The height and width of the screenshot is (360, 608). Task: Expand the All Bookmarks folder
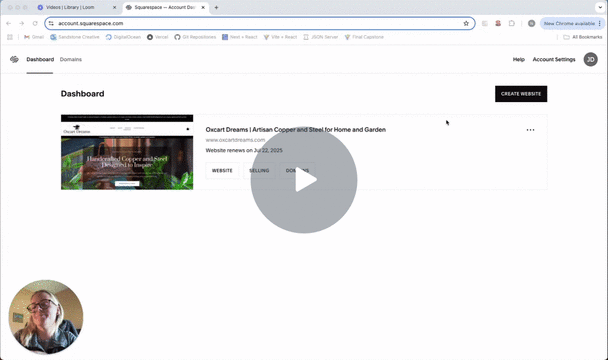tap(582, 37)
